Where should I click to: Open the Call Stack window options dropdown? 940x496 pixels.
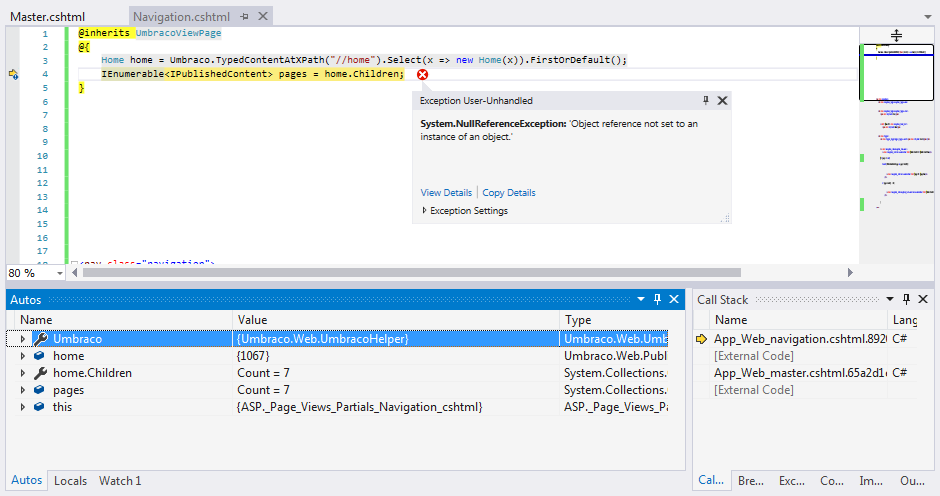pyautogui.click(x=890, y=299)
